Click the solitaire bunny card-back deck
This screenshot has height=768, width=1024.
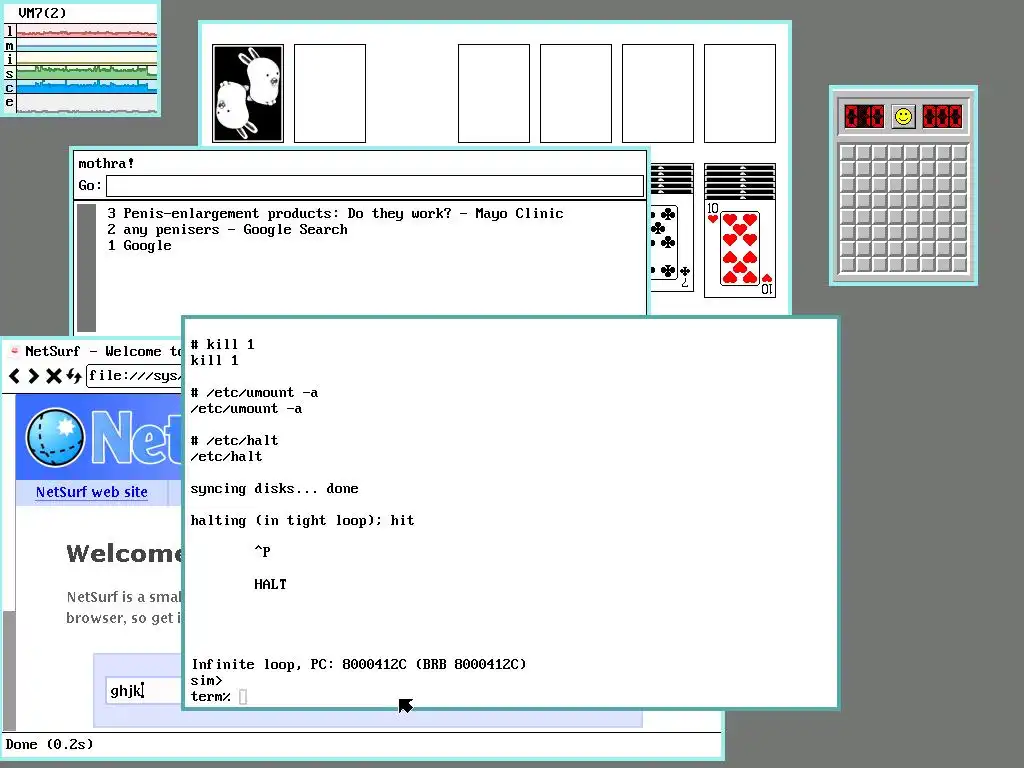pos(248,93)
